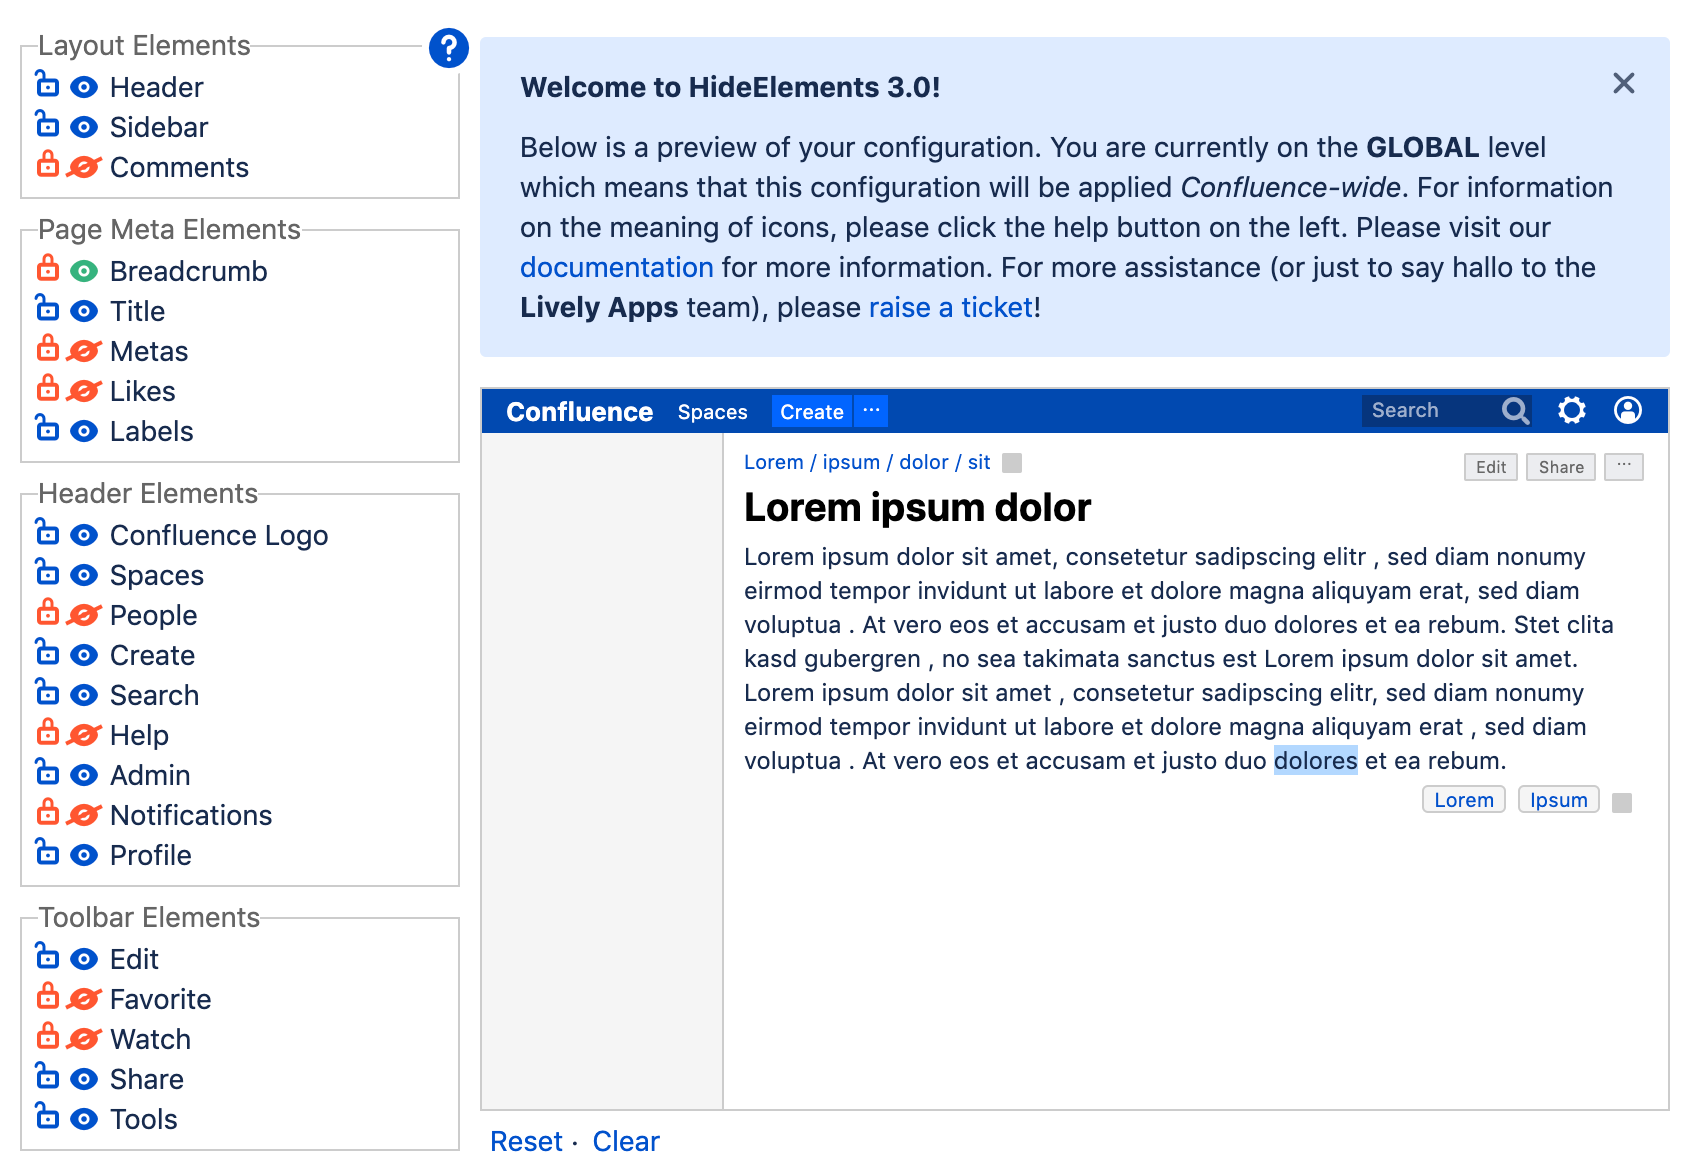
Task: Click the red lock beside Help
Action: point(47,732)
